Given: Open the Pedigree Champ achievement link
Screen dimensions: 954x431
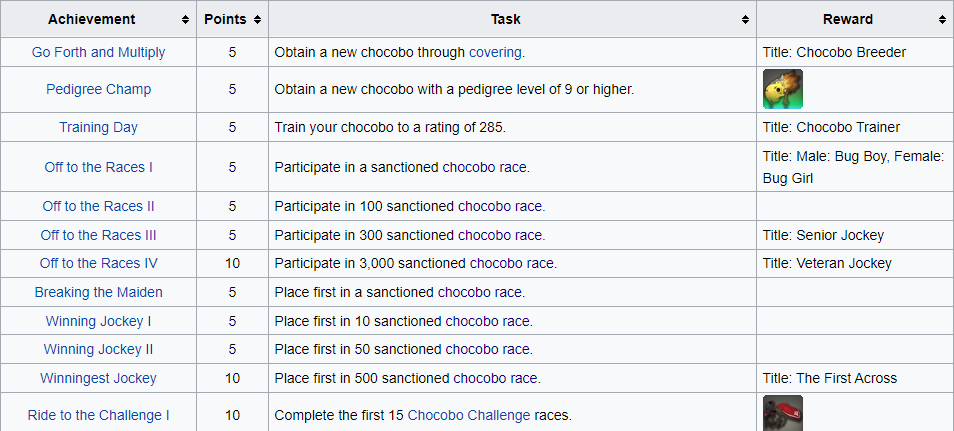Looking at the screenshot, I should tap(99, 89).
